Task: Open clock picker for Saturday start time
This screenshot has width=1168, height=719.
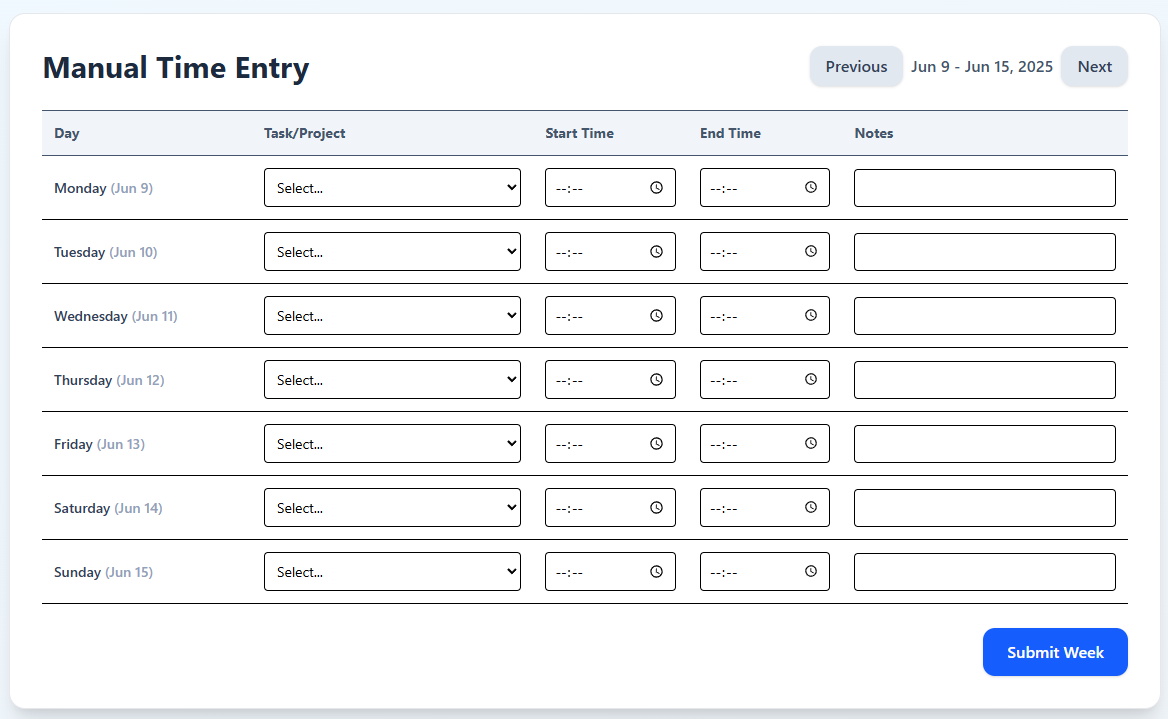Action: [x=656, y=508]
